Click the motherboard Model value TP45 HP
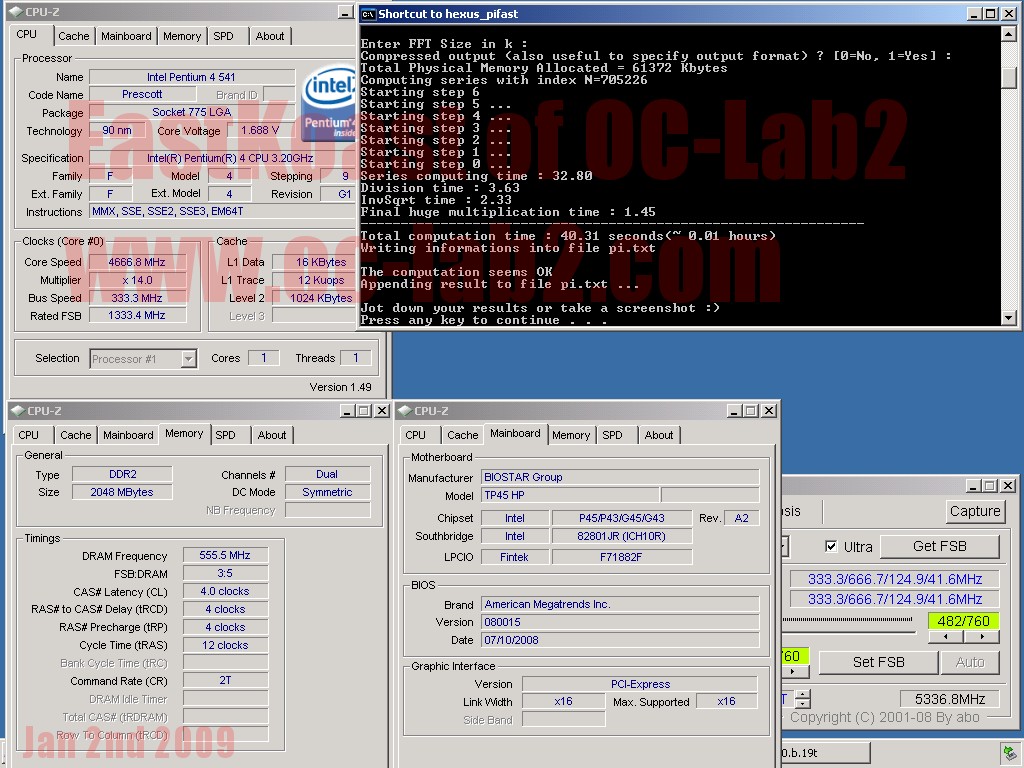 pos(570,495)
